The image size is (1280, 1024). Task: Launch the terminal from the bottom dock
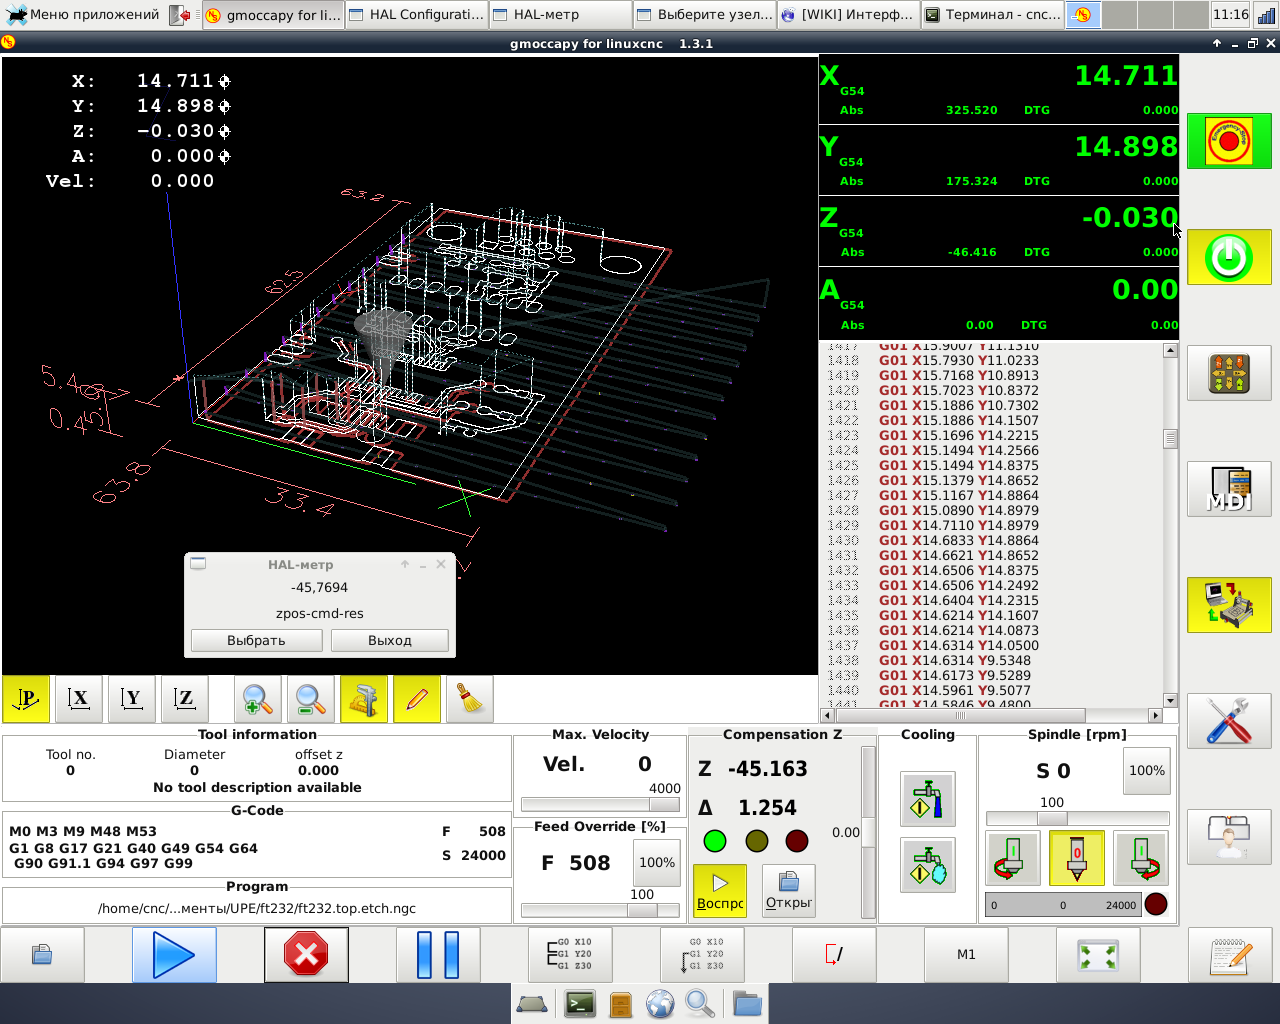(x=580, y=1003)
